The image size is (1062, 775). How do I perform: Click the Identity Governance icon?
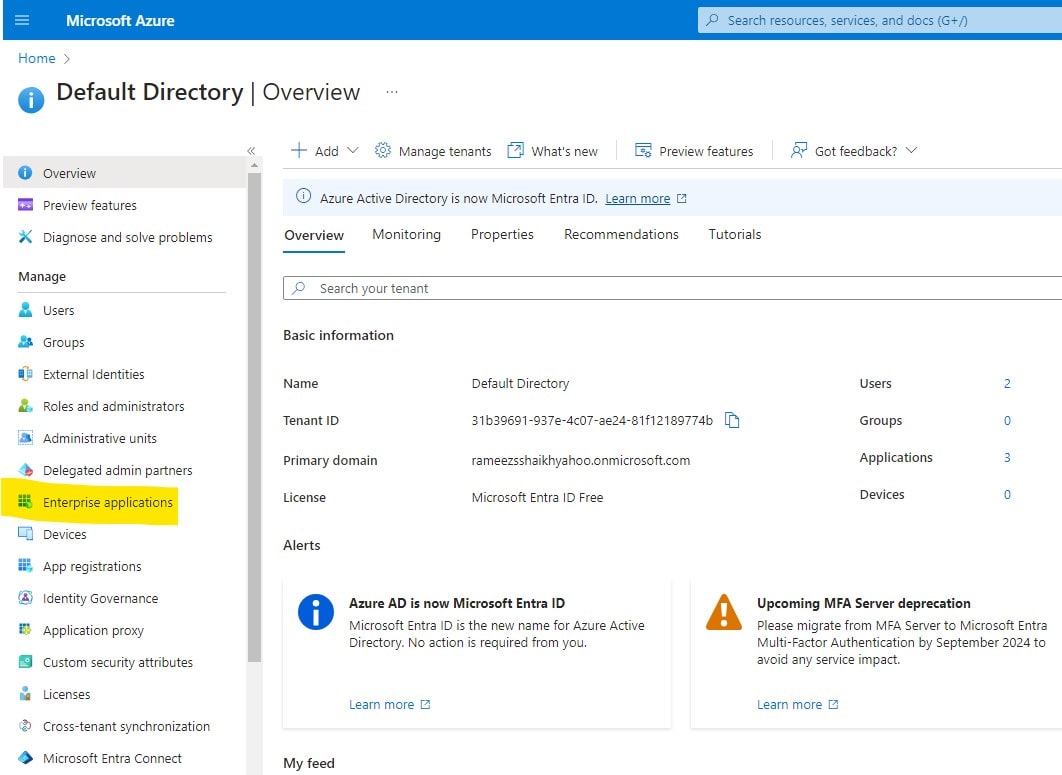tap(25, 598)
